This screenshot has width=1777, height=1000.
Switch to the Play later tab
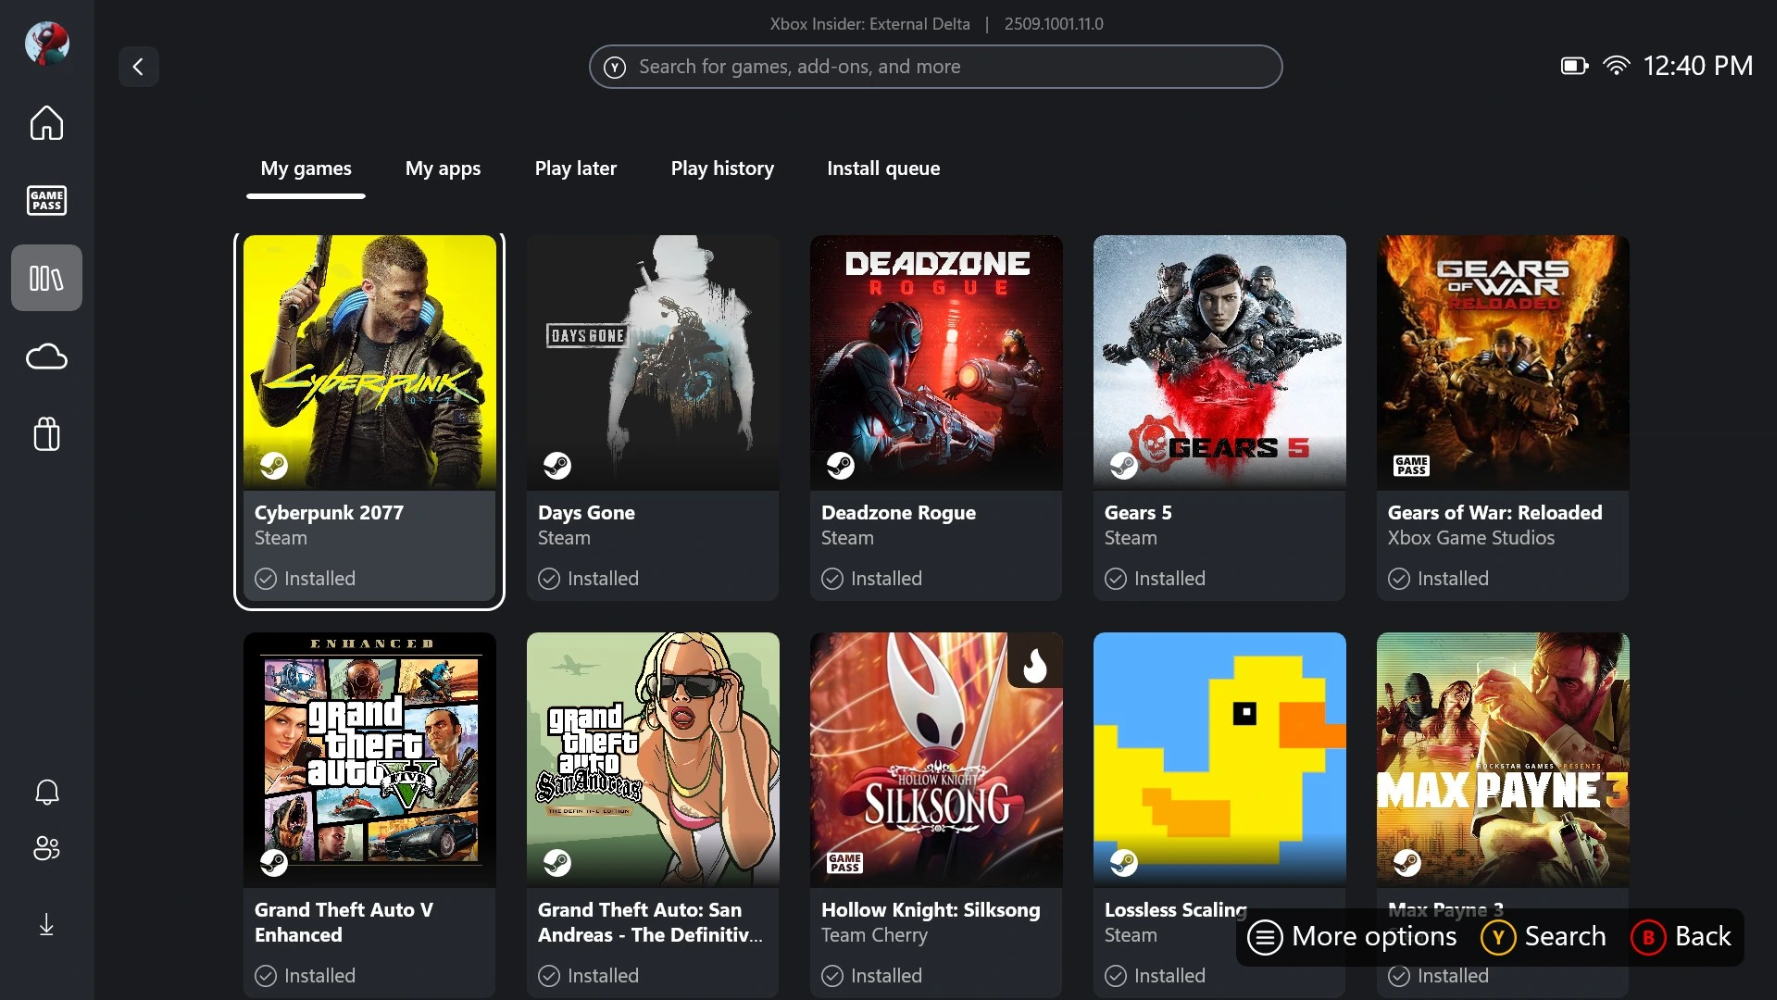click(x=575, y=169)
